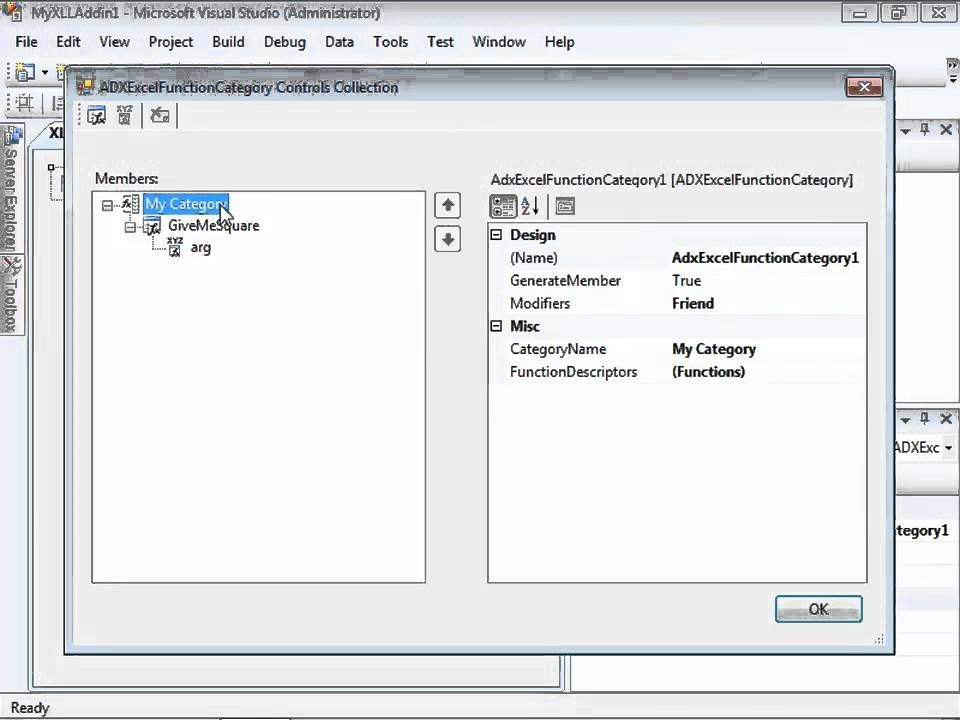Viewport: 960px width, 720px height.
Task: Collapse the My Category tree node
Action: 107,204
